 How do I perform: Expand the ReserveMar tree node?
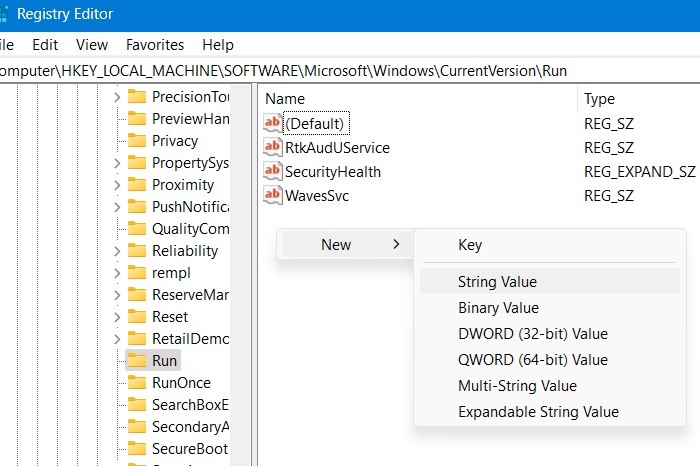pyautogui.click(x=117, y=295)
